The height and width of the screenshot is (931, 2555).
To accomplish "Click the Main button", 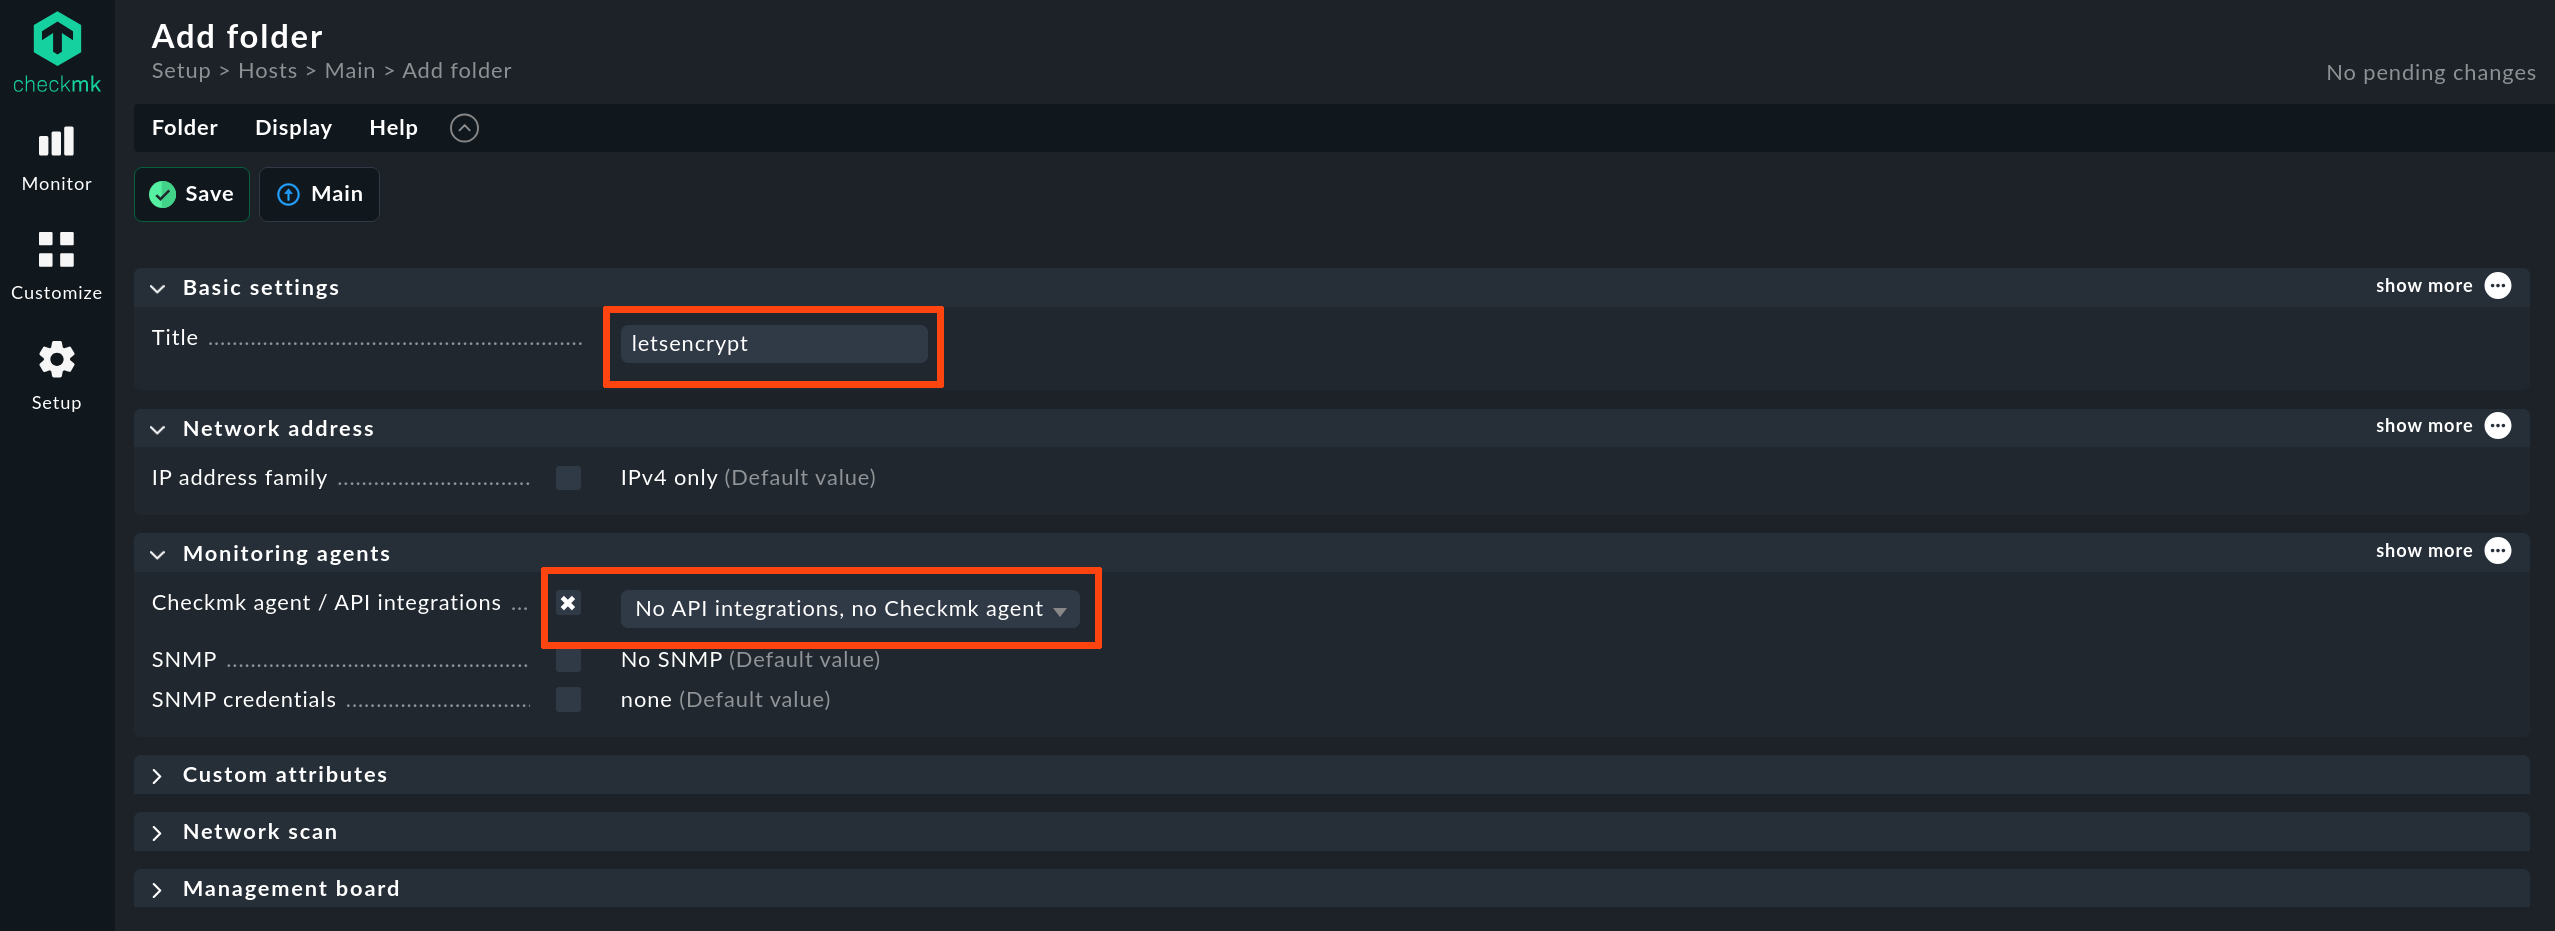I will click(319, 194).
